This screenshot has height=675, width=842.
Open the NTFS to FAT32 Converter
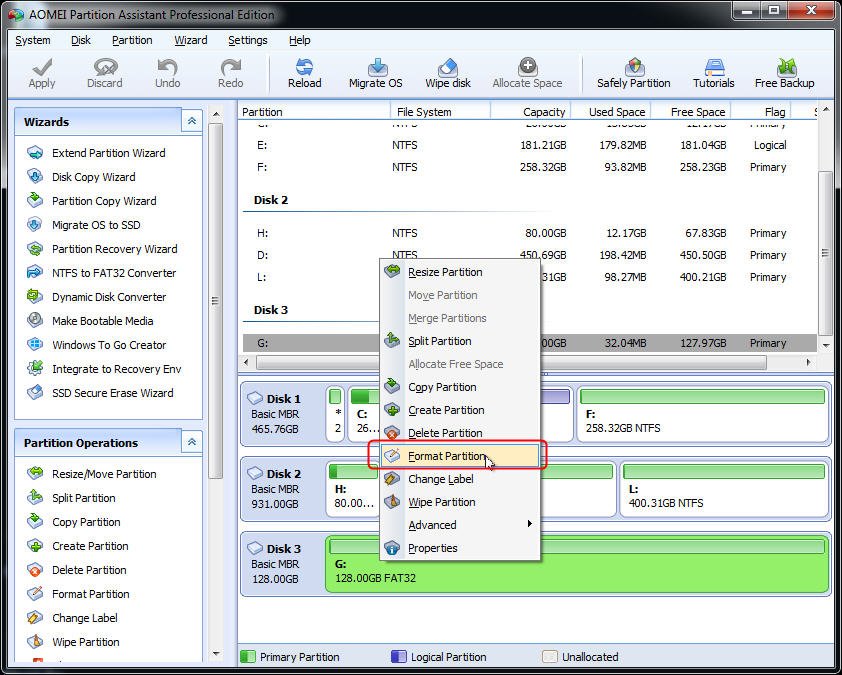pos(101,273)
